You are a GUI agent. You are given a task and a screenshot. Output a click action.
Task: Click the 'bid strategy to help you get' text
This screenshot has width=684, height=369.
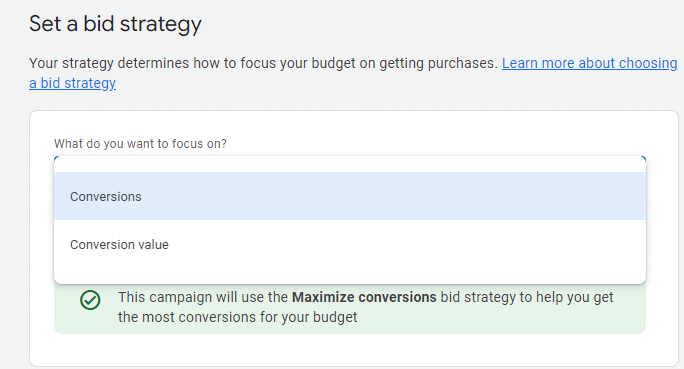(x=527, y=297)
